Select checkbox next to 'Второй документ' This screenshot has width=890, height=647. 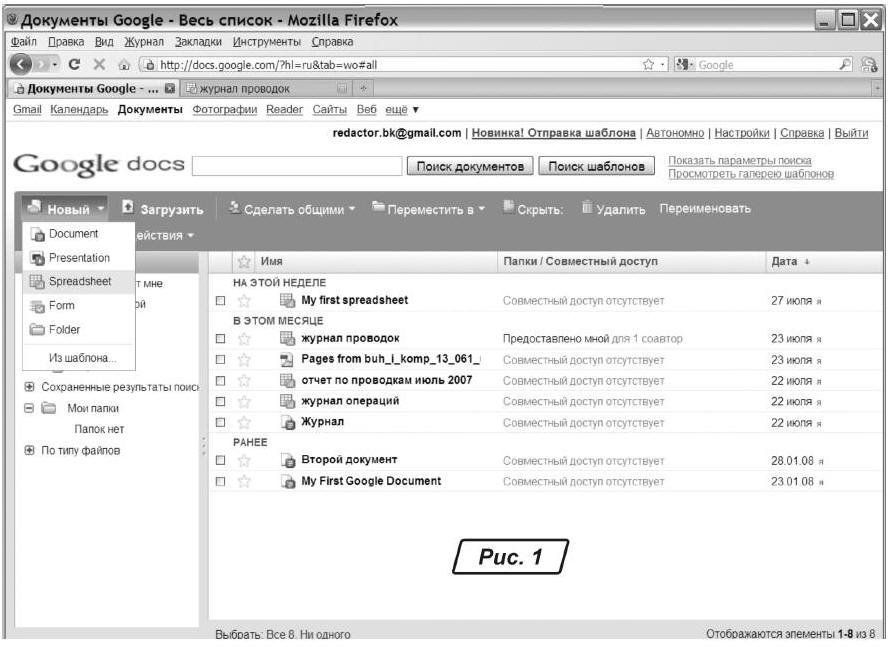point(220,461)
